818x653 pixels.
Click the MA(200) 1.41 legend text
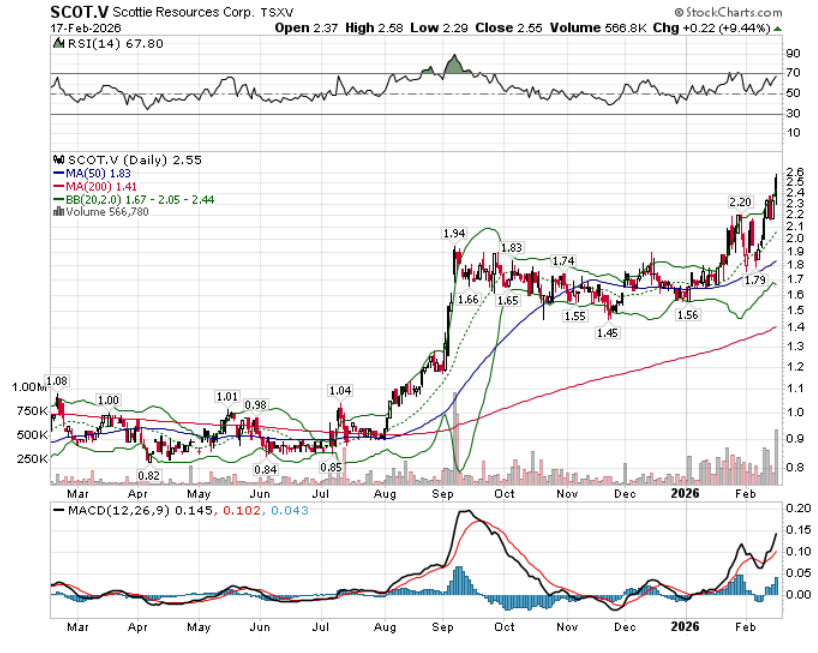coord(101,187)
